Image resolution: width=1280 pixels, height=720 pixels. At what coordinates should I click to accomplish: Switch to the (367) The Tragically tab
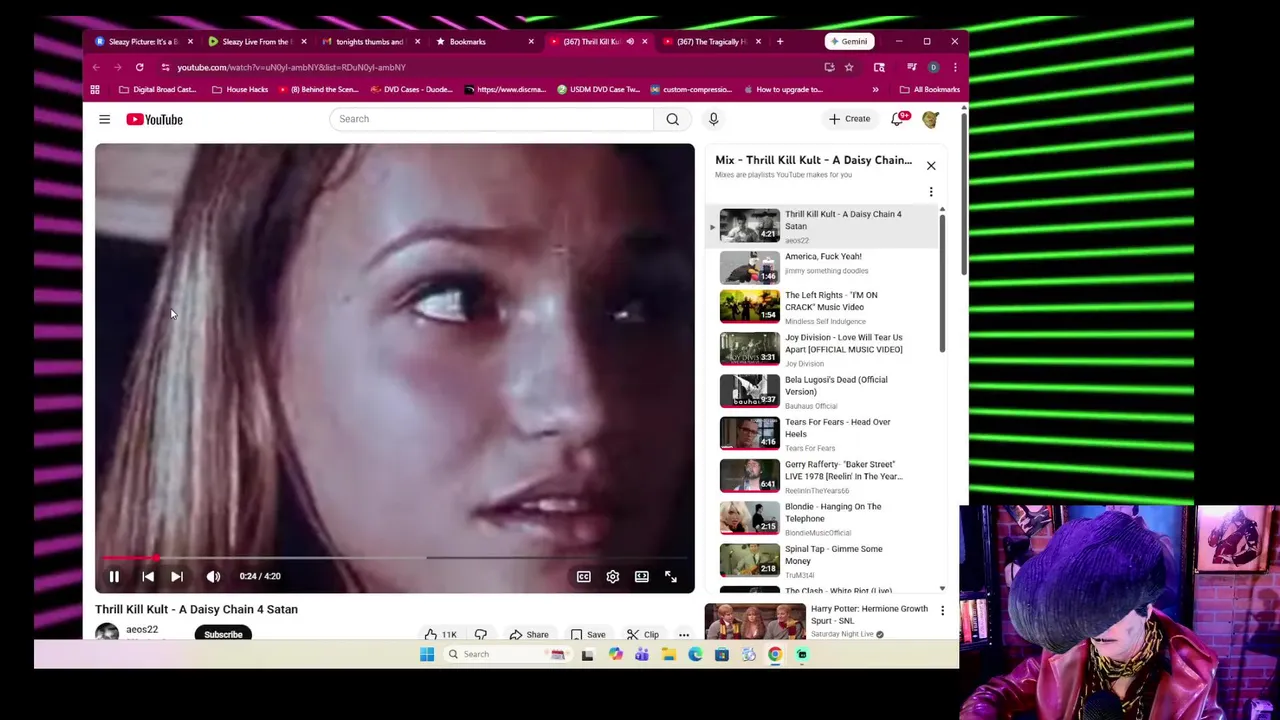711,42
